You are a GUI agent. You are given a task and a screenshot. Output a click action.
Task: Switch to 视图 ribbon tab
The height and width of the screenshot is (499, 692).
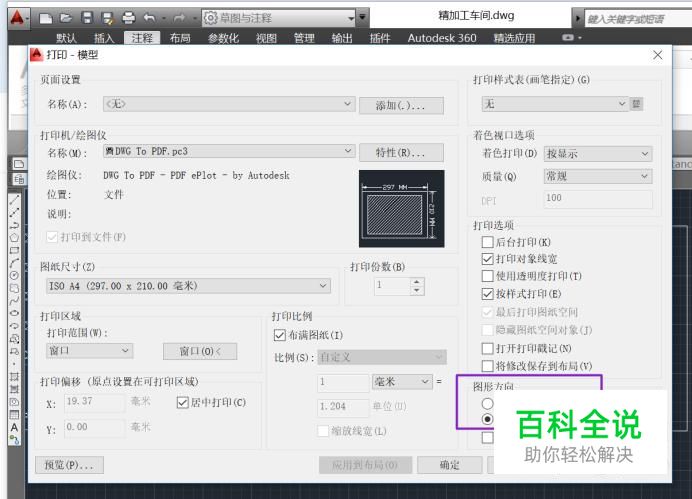click(x=266, y=38)
